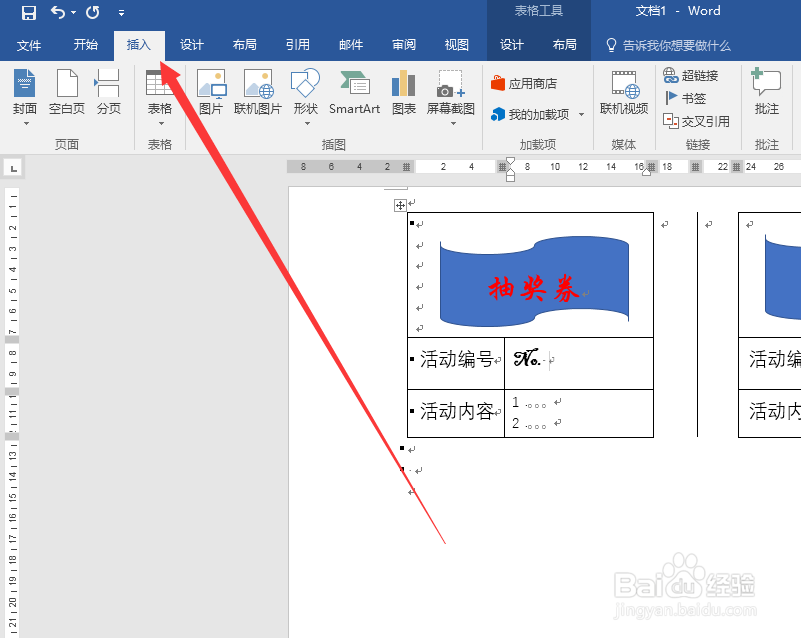Insert a picture with 图片
Image resolution: width=801 pixels, height=638 pixels.
coord(211,92)
